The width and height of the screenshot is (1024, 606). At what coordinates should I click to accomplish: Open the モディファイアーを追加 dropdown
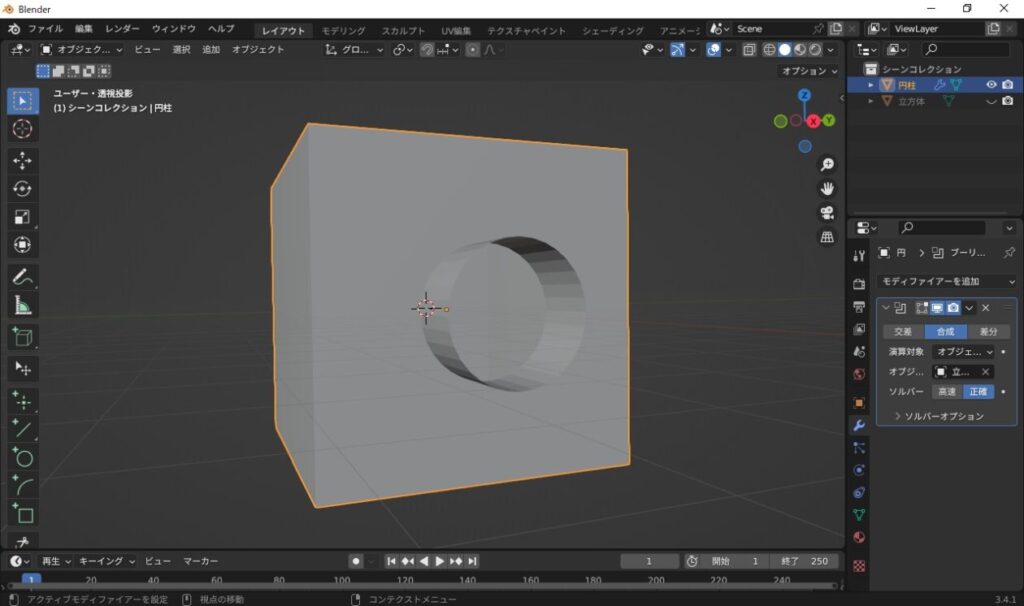(946, 282)
